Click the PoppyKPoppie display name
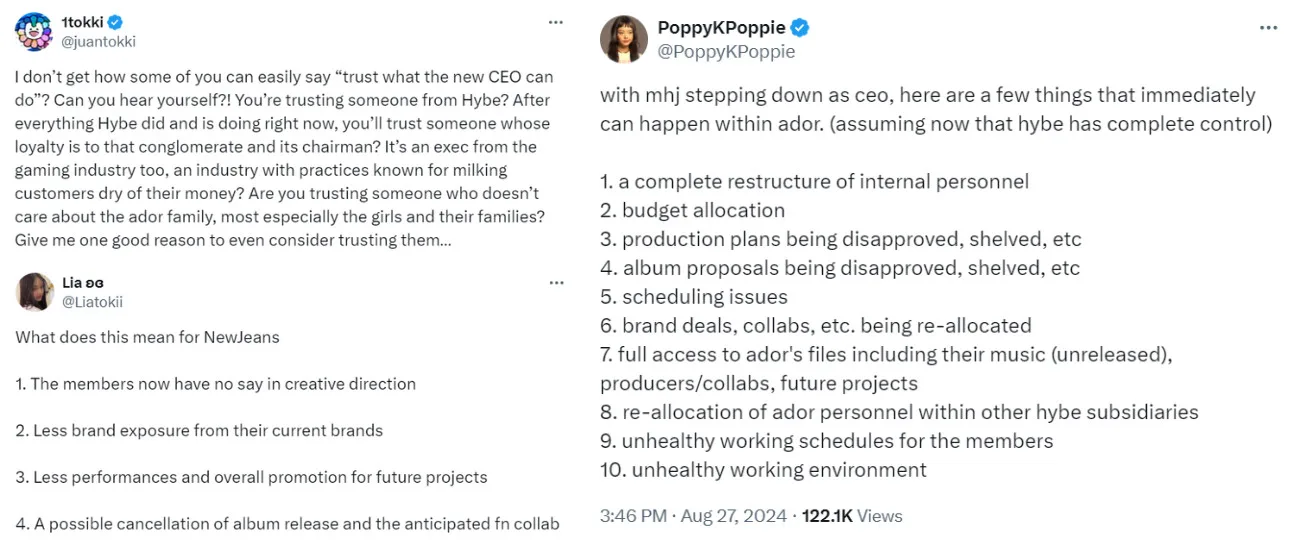1300x545 pixels. pyautogui.click(x=721, y=28)
